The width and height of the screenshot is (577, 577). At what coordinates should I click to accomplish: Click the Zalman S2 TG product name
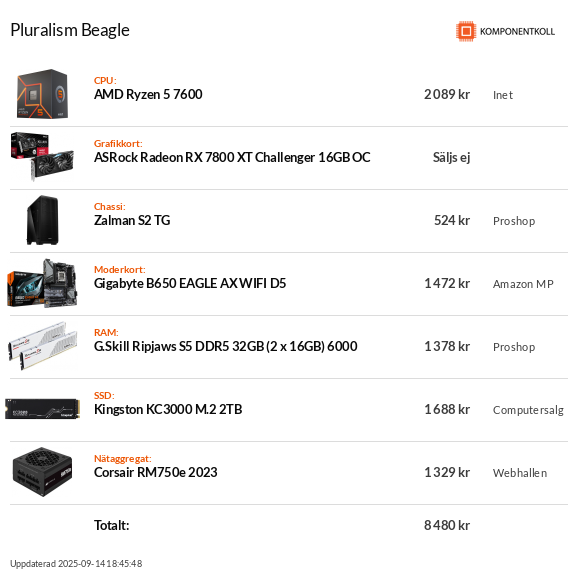[x=132, y=220]
